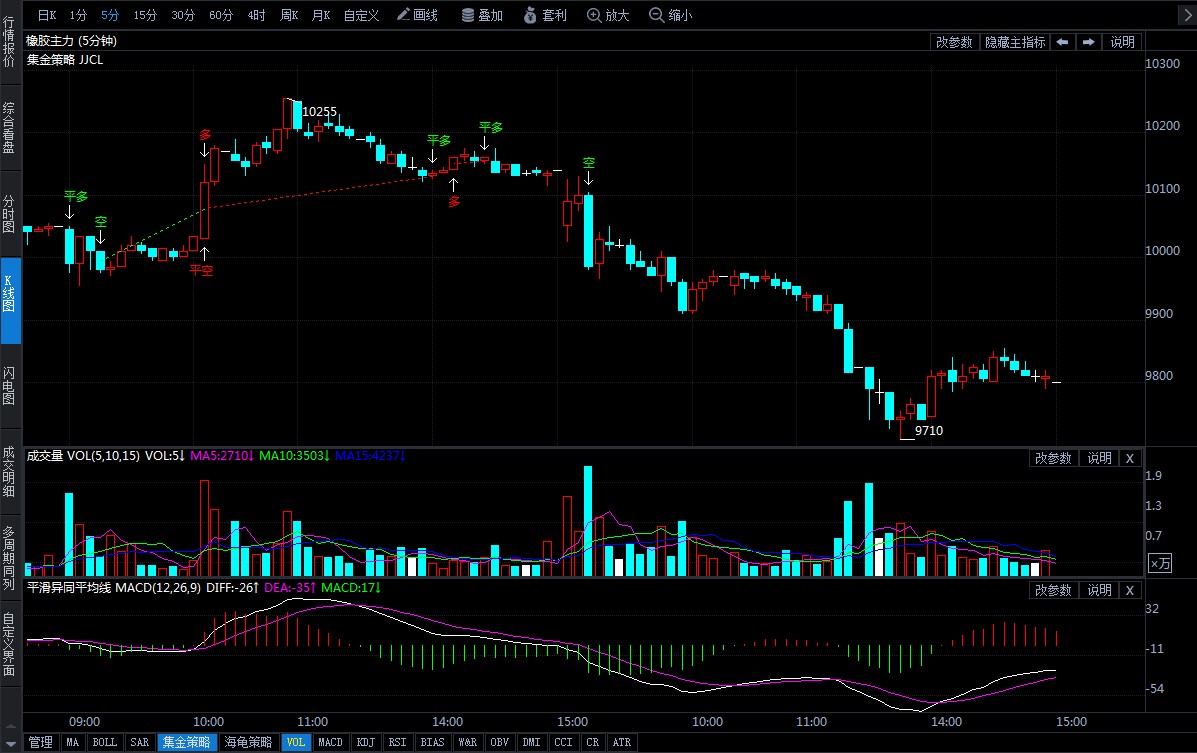Select the 画线 draw line tool
Image resolution: width=1197 pixels, height=753 pixels.
[x=418, y=15]
